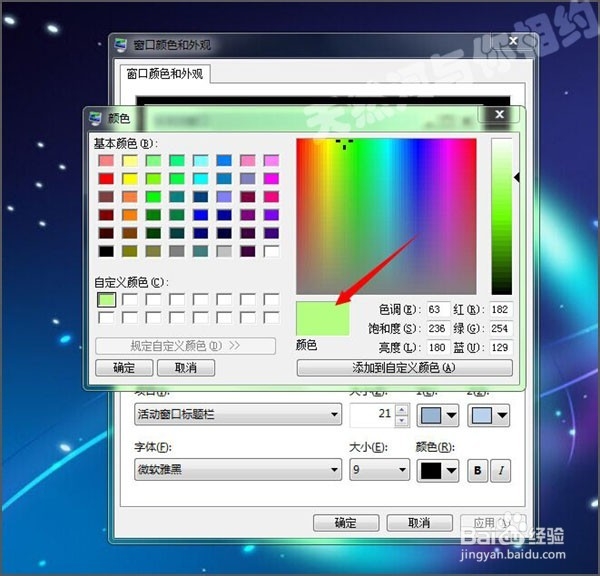Viewport: 600px width, 576px height.
Task: Pick the dark green swatch in fifth row
Action: [x=153, y=233]
